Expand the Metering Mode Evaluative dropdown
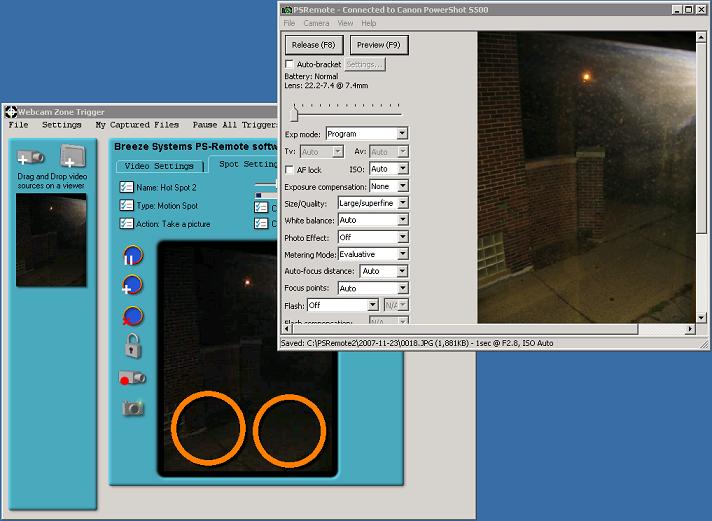 pos(373,254)
